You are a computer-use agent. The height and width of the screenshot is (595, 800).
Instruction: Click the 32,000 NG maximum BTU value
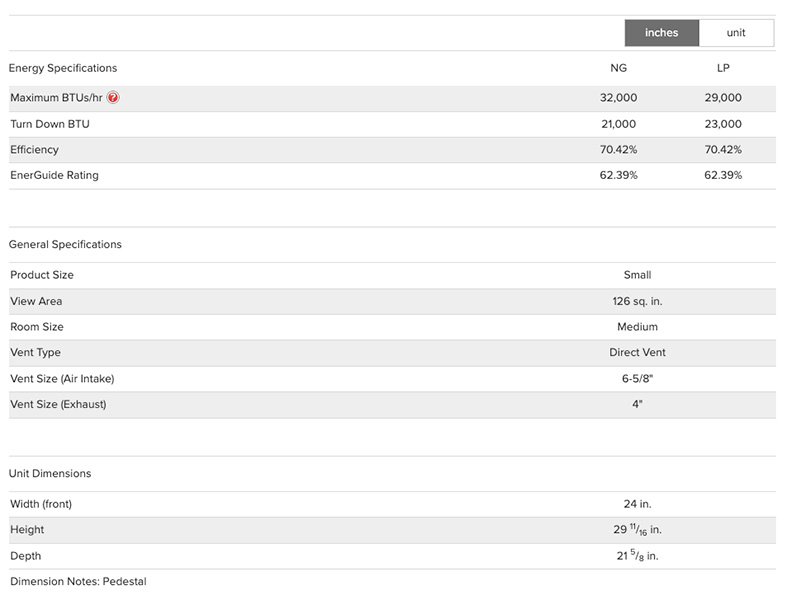coord(618,98)
